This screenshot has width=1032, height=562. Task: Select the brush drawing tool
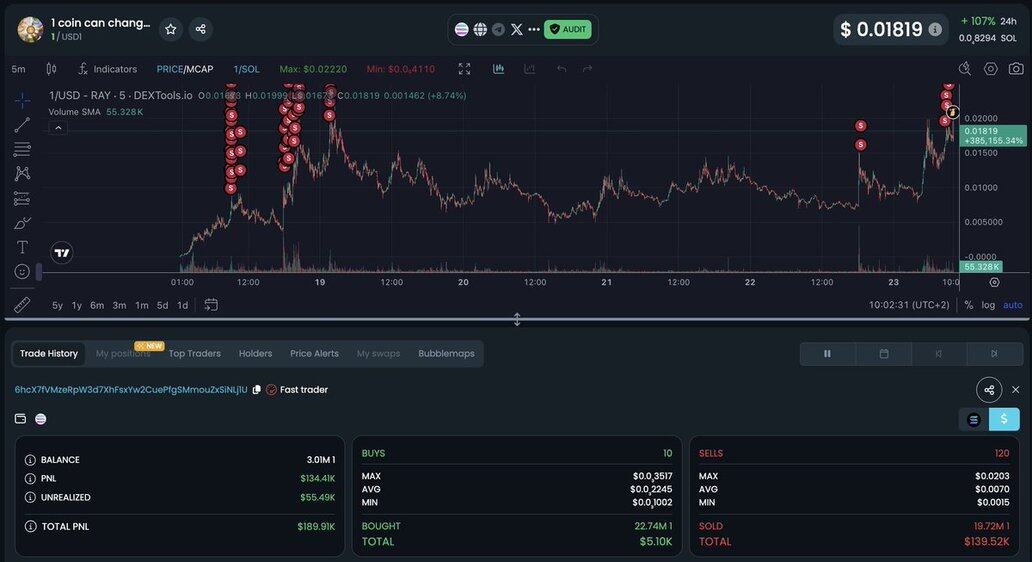pos(22,223)
